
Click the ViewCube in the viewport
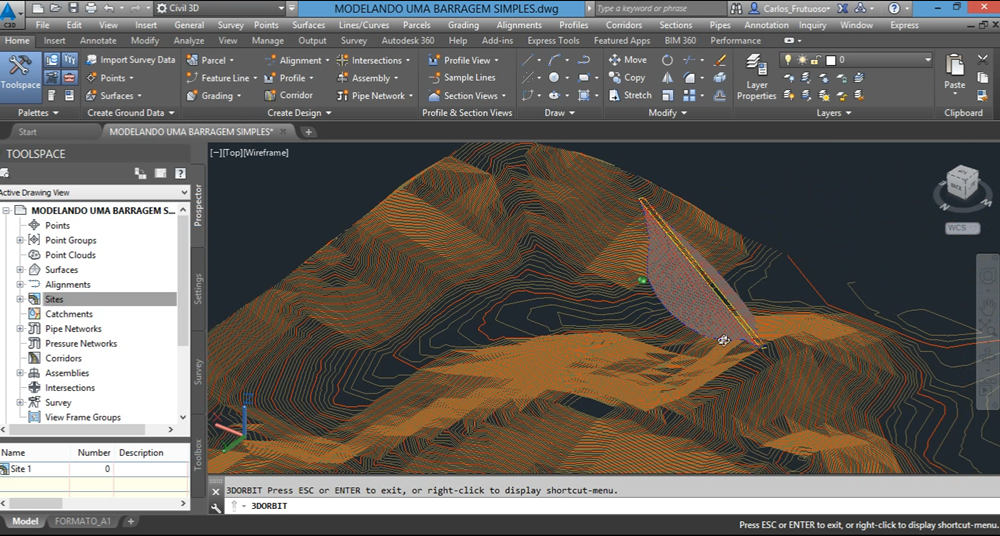(x=962, y=183)
